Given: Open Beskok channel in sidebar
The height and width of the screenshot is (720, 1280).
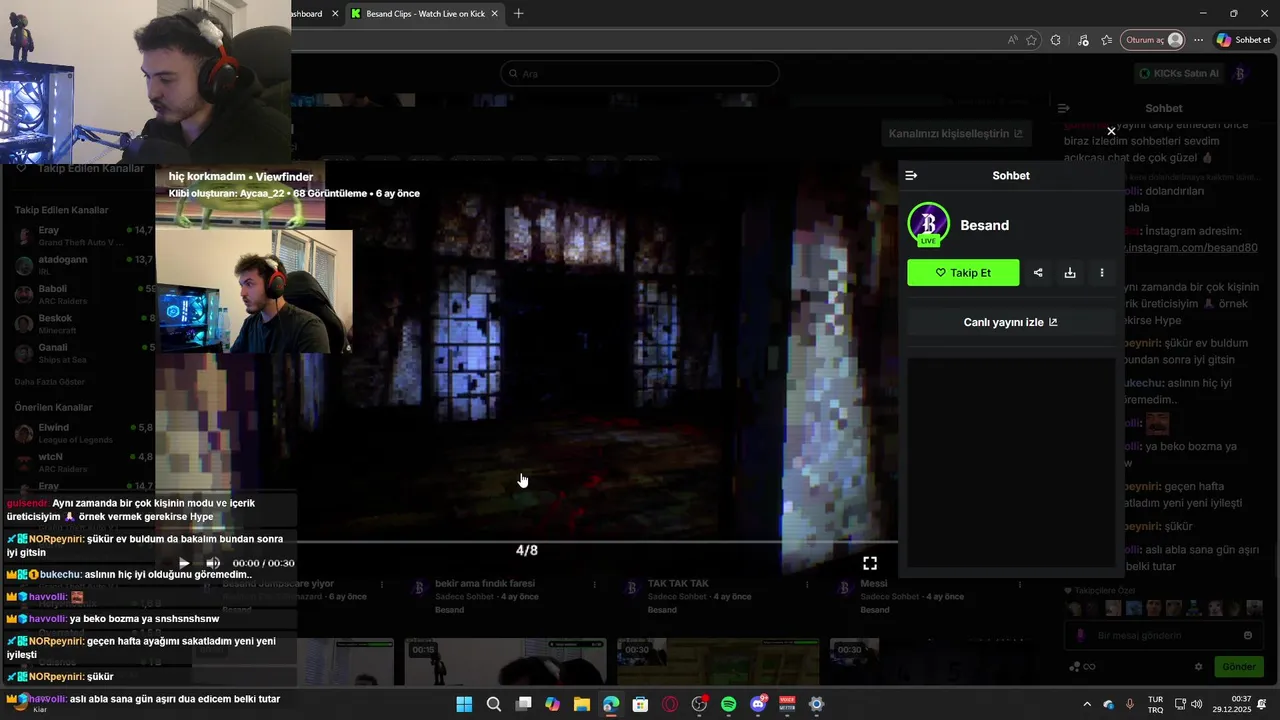Looking at the screenshot, I should pos(84,323).
